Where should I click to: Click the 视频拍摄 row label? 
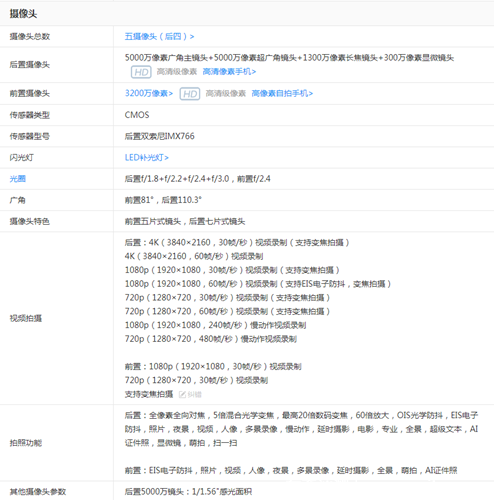coord(26,318)
